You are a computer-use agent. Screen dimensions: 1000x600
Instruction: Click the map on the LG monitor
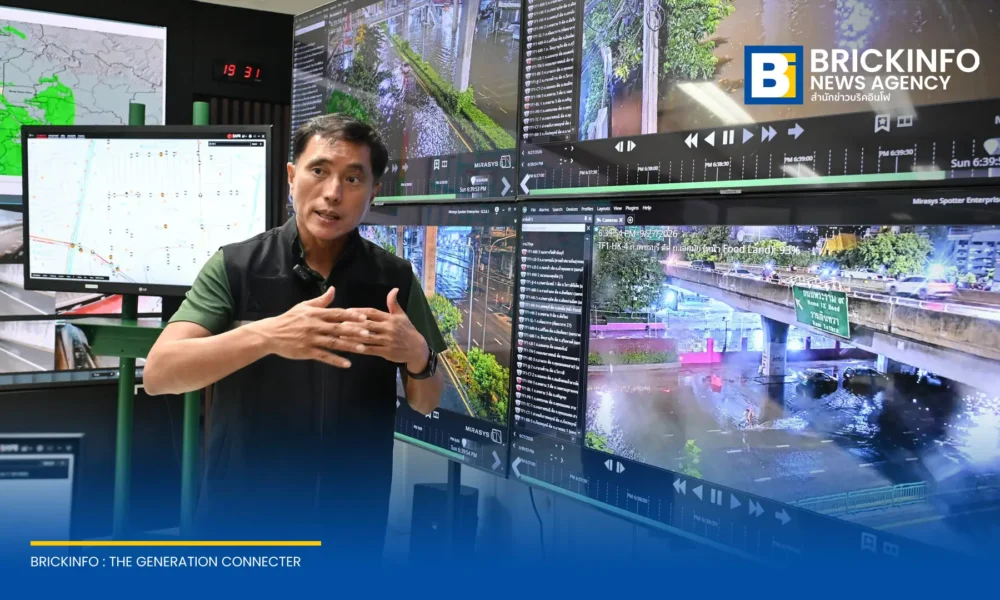click(x=146, y=210)
